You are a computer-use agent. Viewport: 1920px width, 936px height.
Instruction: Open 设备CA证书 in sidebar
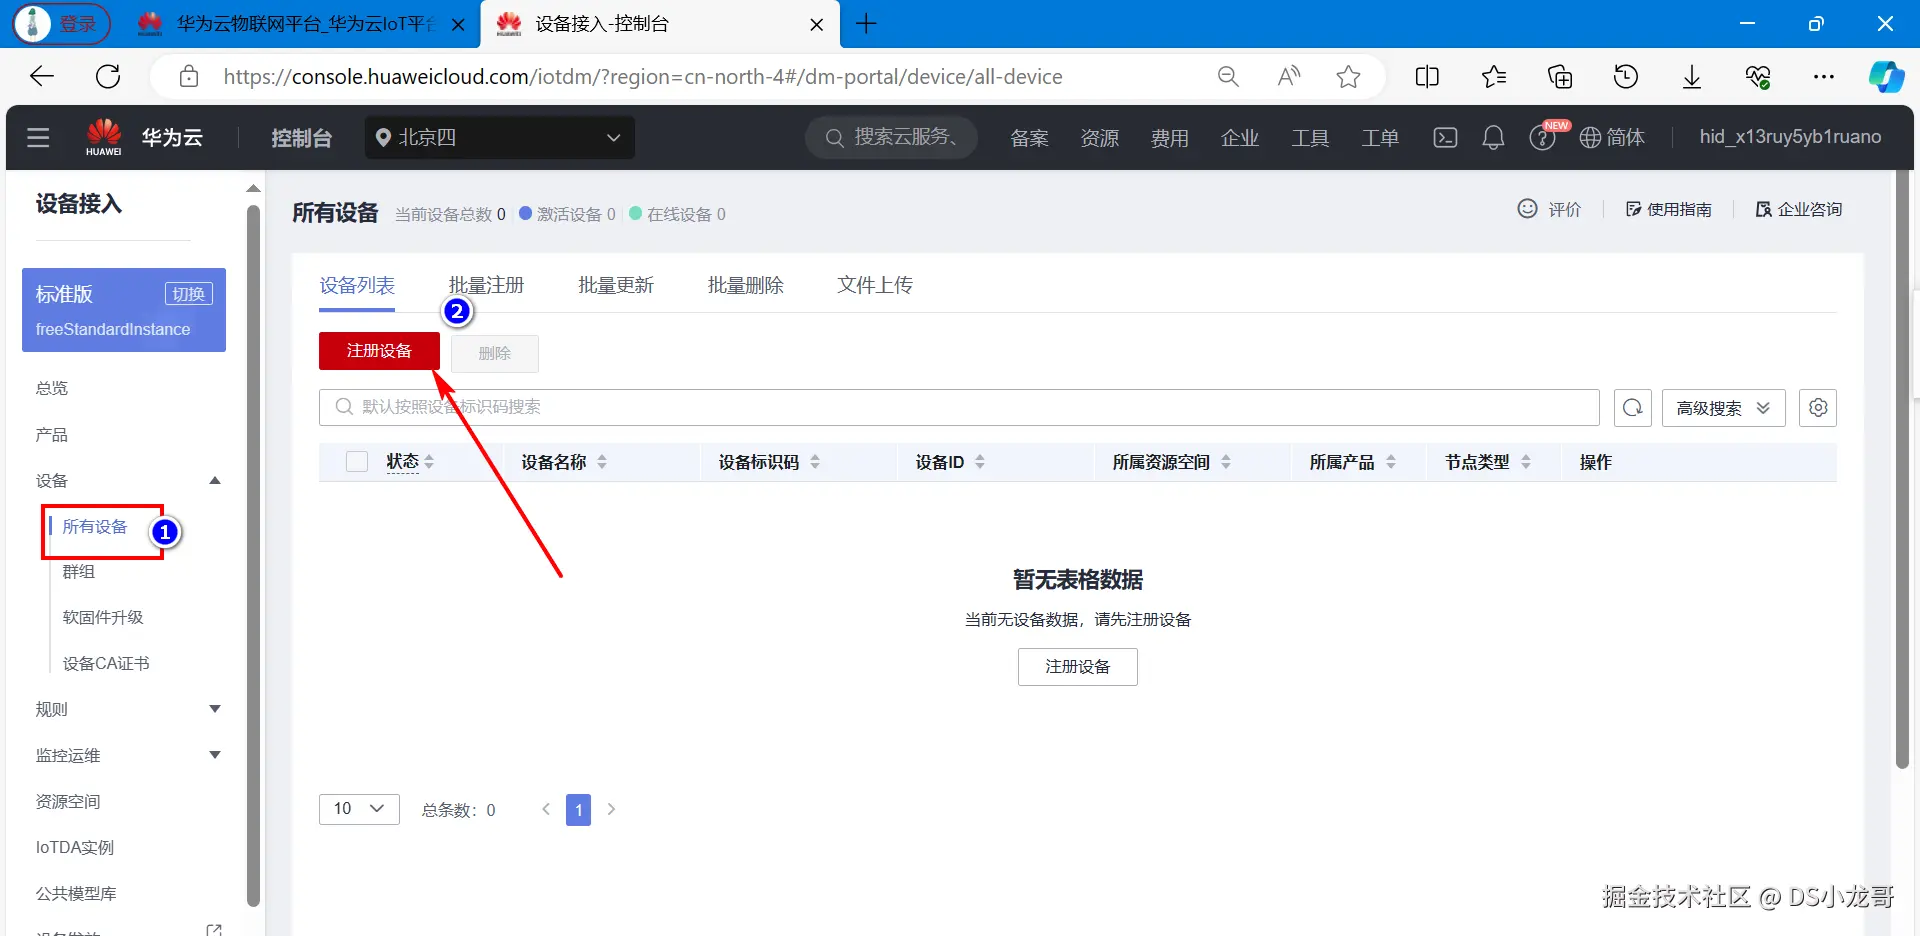click(x=106, y=663)
